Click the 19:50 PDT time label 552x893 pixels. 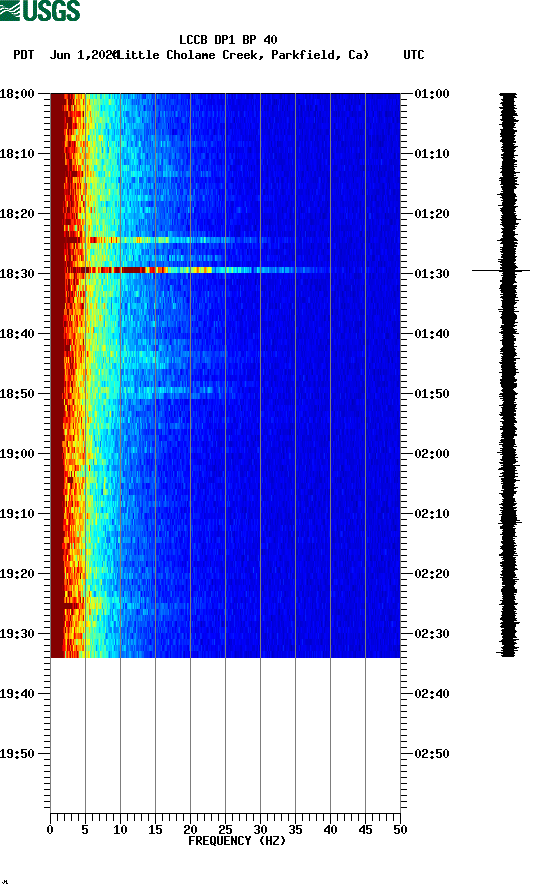(17, 754)
